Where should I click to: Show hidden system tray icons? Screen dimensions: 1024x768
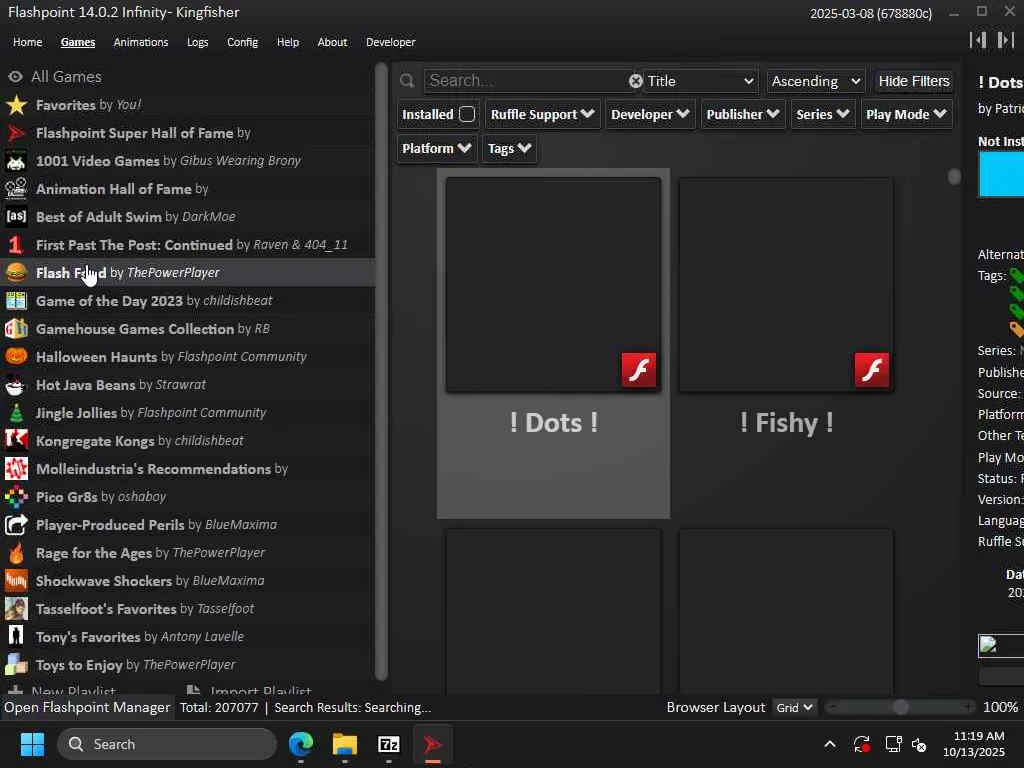(830, 744)
